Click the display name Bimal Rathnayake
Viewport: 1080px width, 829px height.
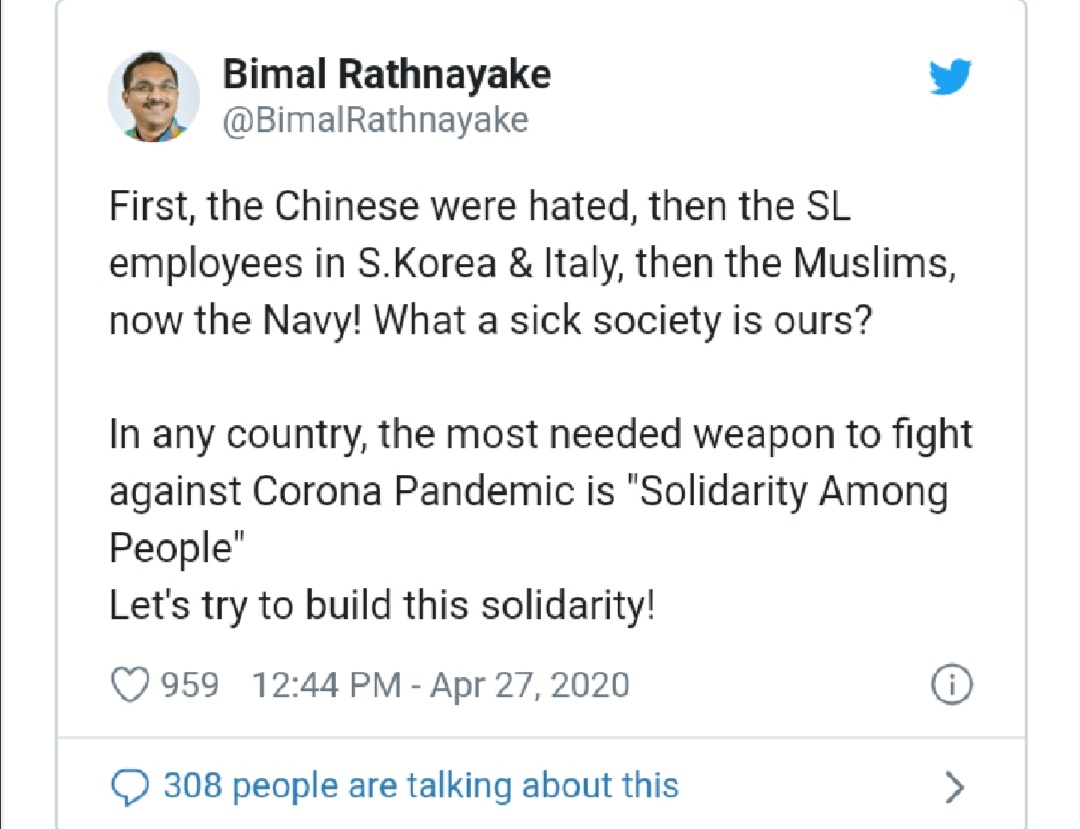(x=386, y=74)
